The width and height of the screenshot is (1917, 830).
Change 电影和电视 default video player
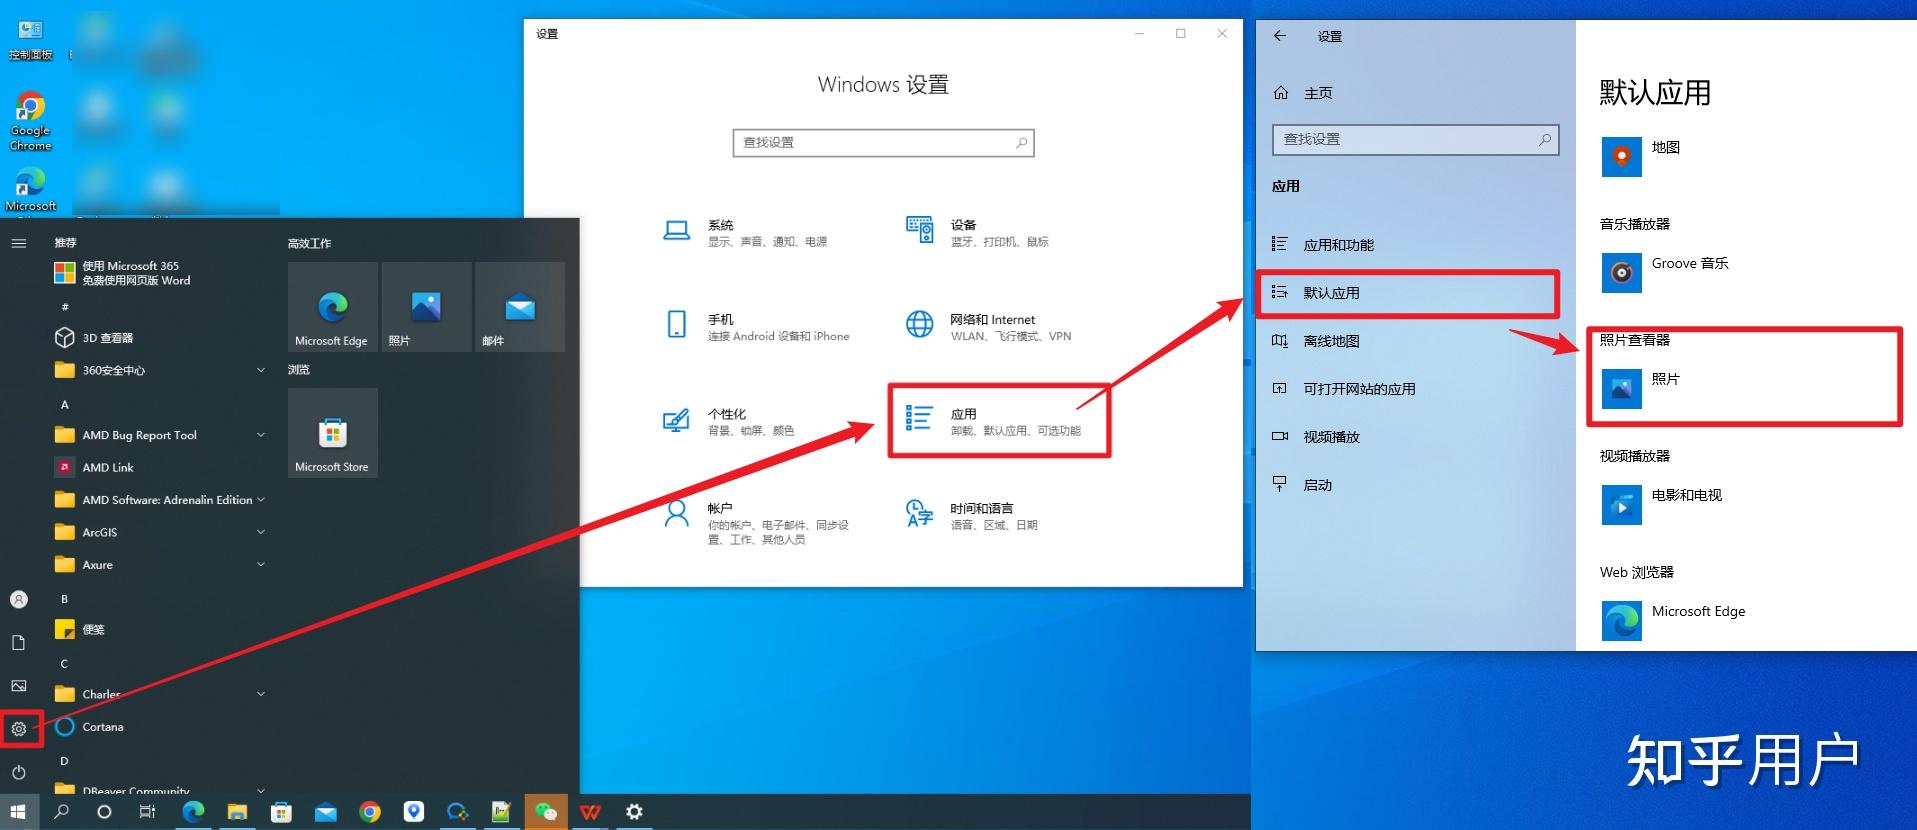(1662, 505)
